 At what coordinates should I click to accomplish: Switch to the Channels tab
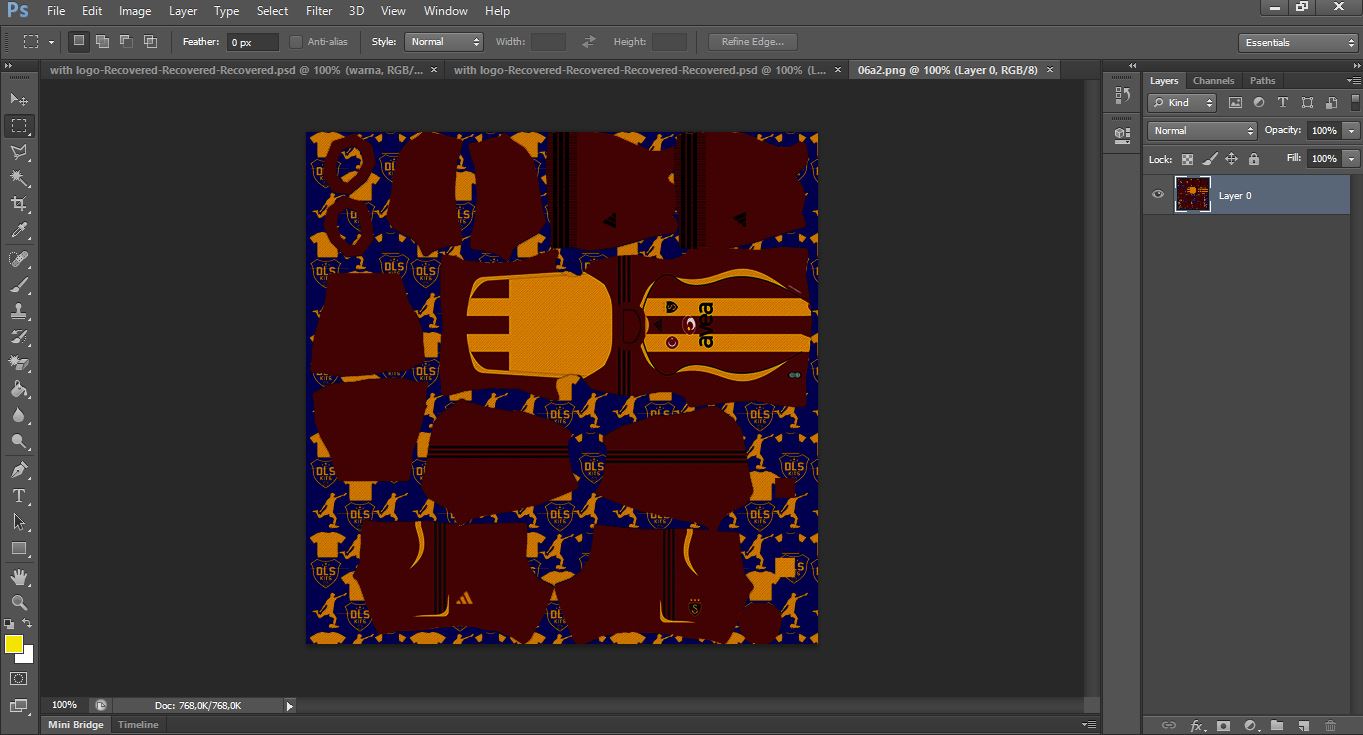1213,80
